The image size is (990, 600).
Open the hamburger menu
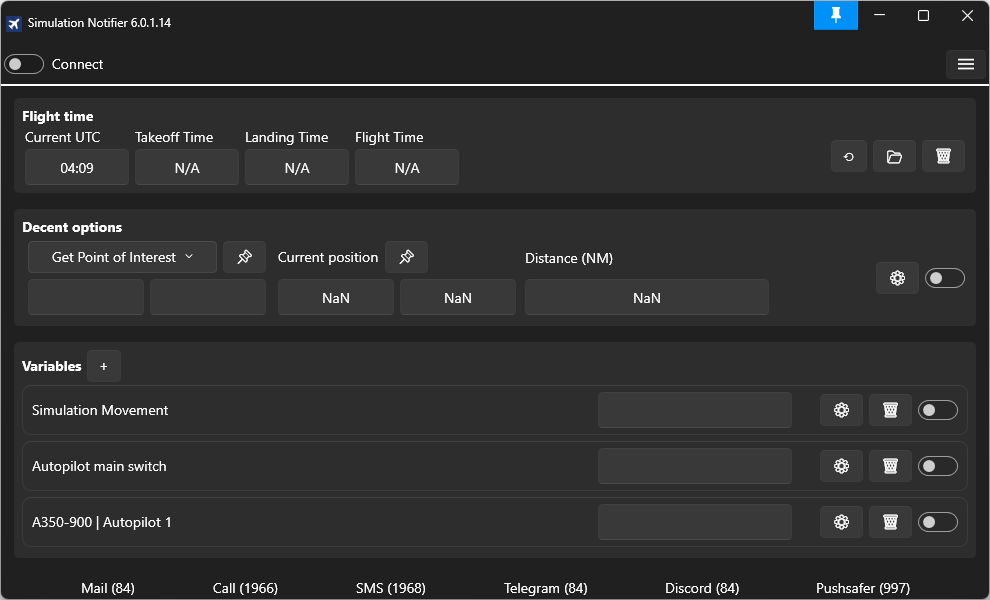pos(965,64)
